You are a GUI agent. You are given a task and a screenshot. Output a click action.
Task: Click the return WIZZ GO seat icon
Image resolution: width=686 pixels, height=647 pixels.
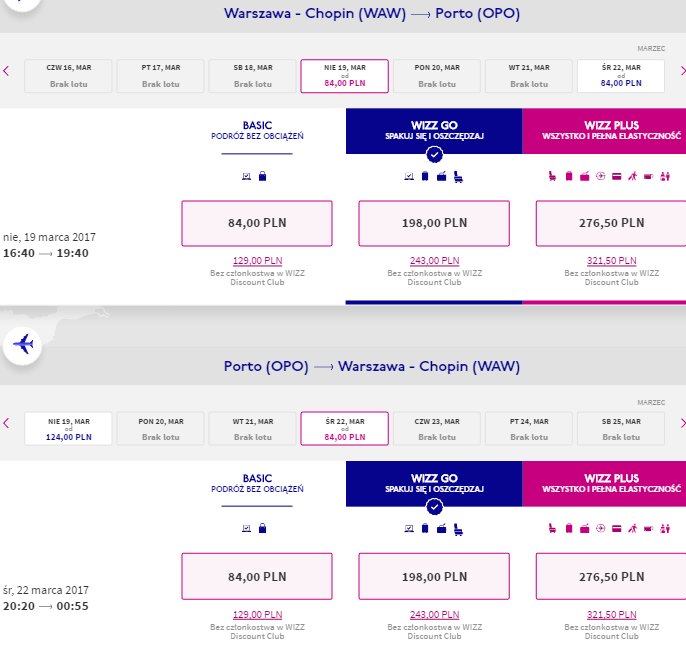point(458,529)
